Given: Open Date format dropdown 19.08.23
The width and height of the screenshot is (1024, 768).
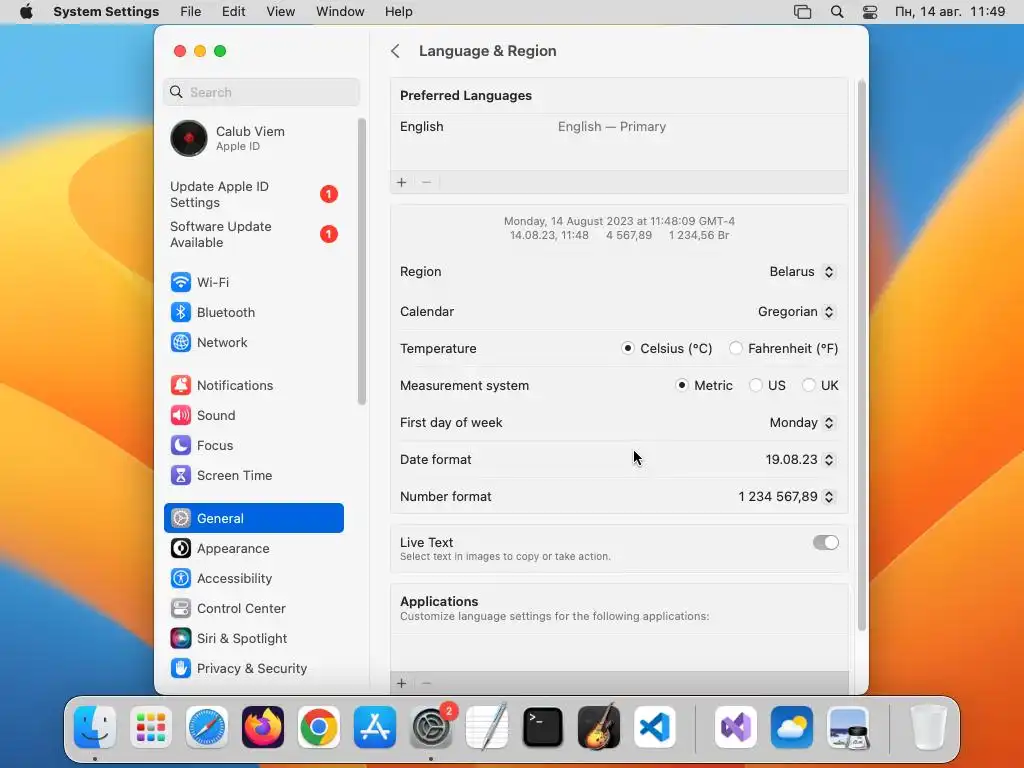Looking at the screenshot, I should (x=800, y=460).
